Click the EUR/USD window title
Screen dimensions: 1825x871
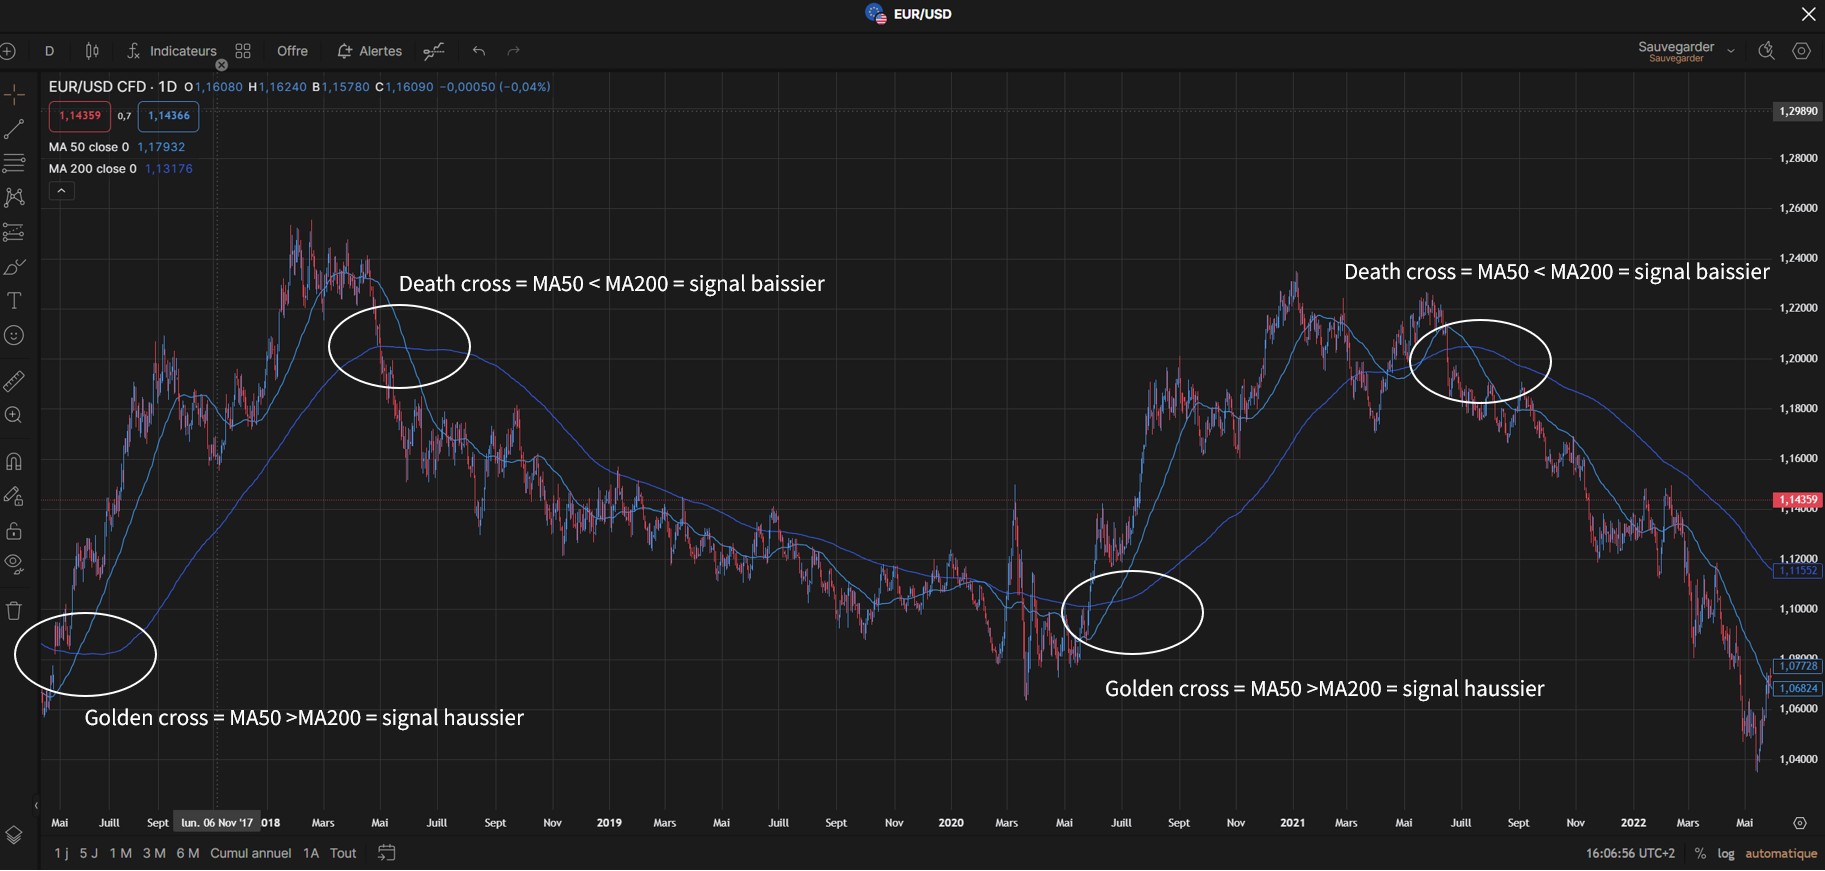[x=922, y=14]
